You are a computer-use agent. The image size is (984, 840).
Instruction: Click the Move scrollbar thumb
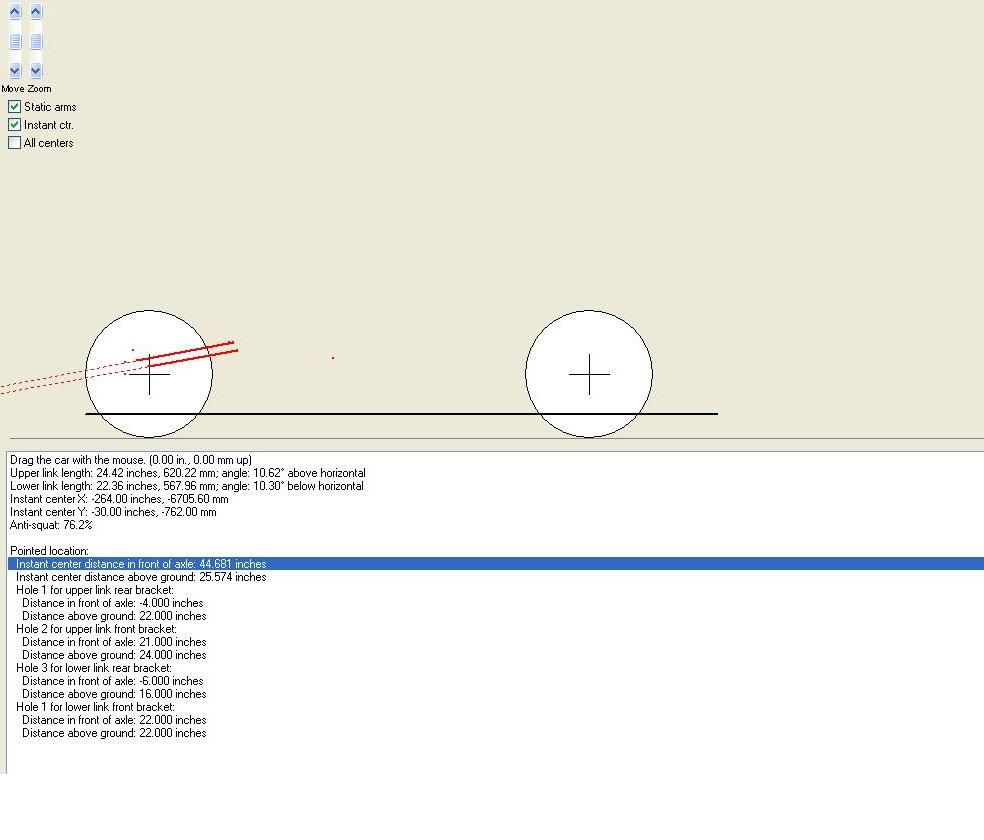(15, 42)
